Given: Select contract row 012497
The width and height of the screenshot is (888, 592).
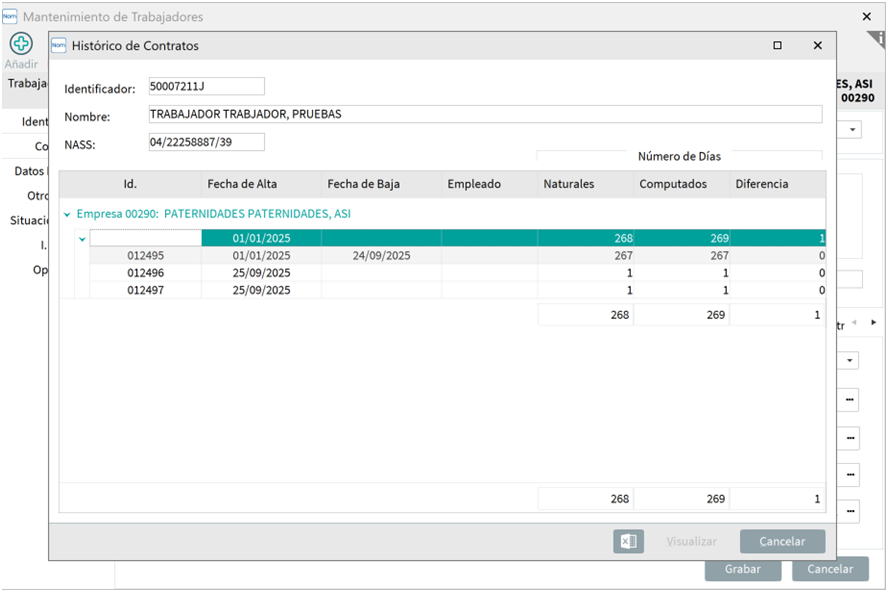Looking at the screenshot, I should 145,290.
